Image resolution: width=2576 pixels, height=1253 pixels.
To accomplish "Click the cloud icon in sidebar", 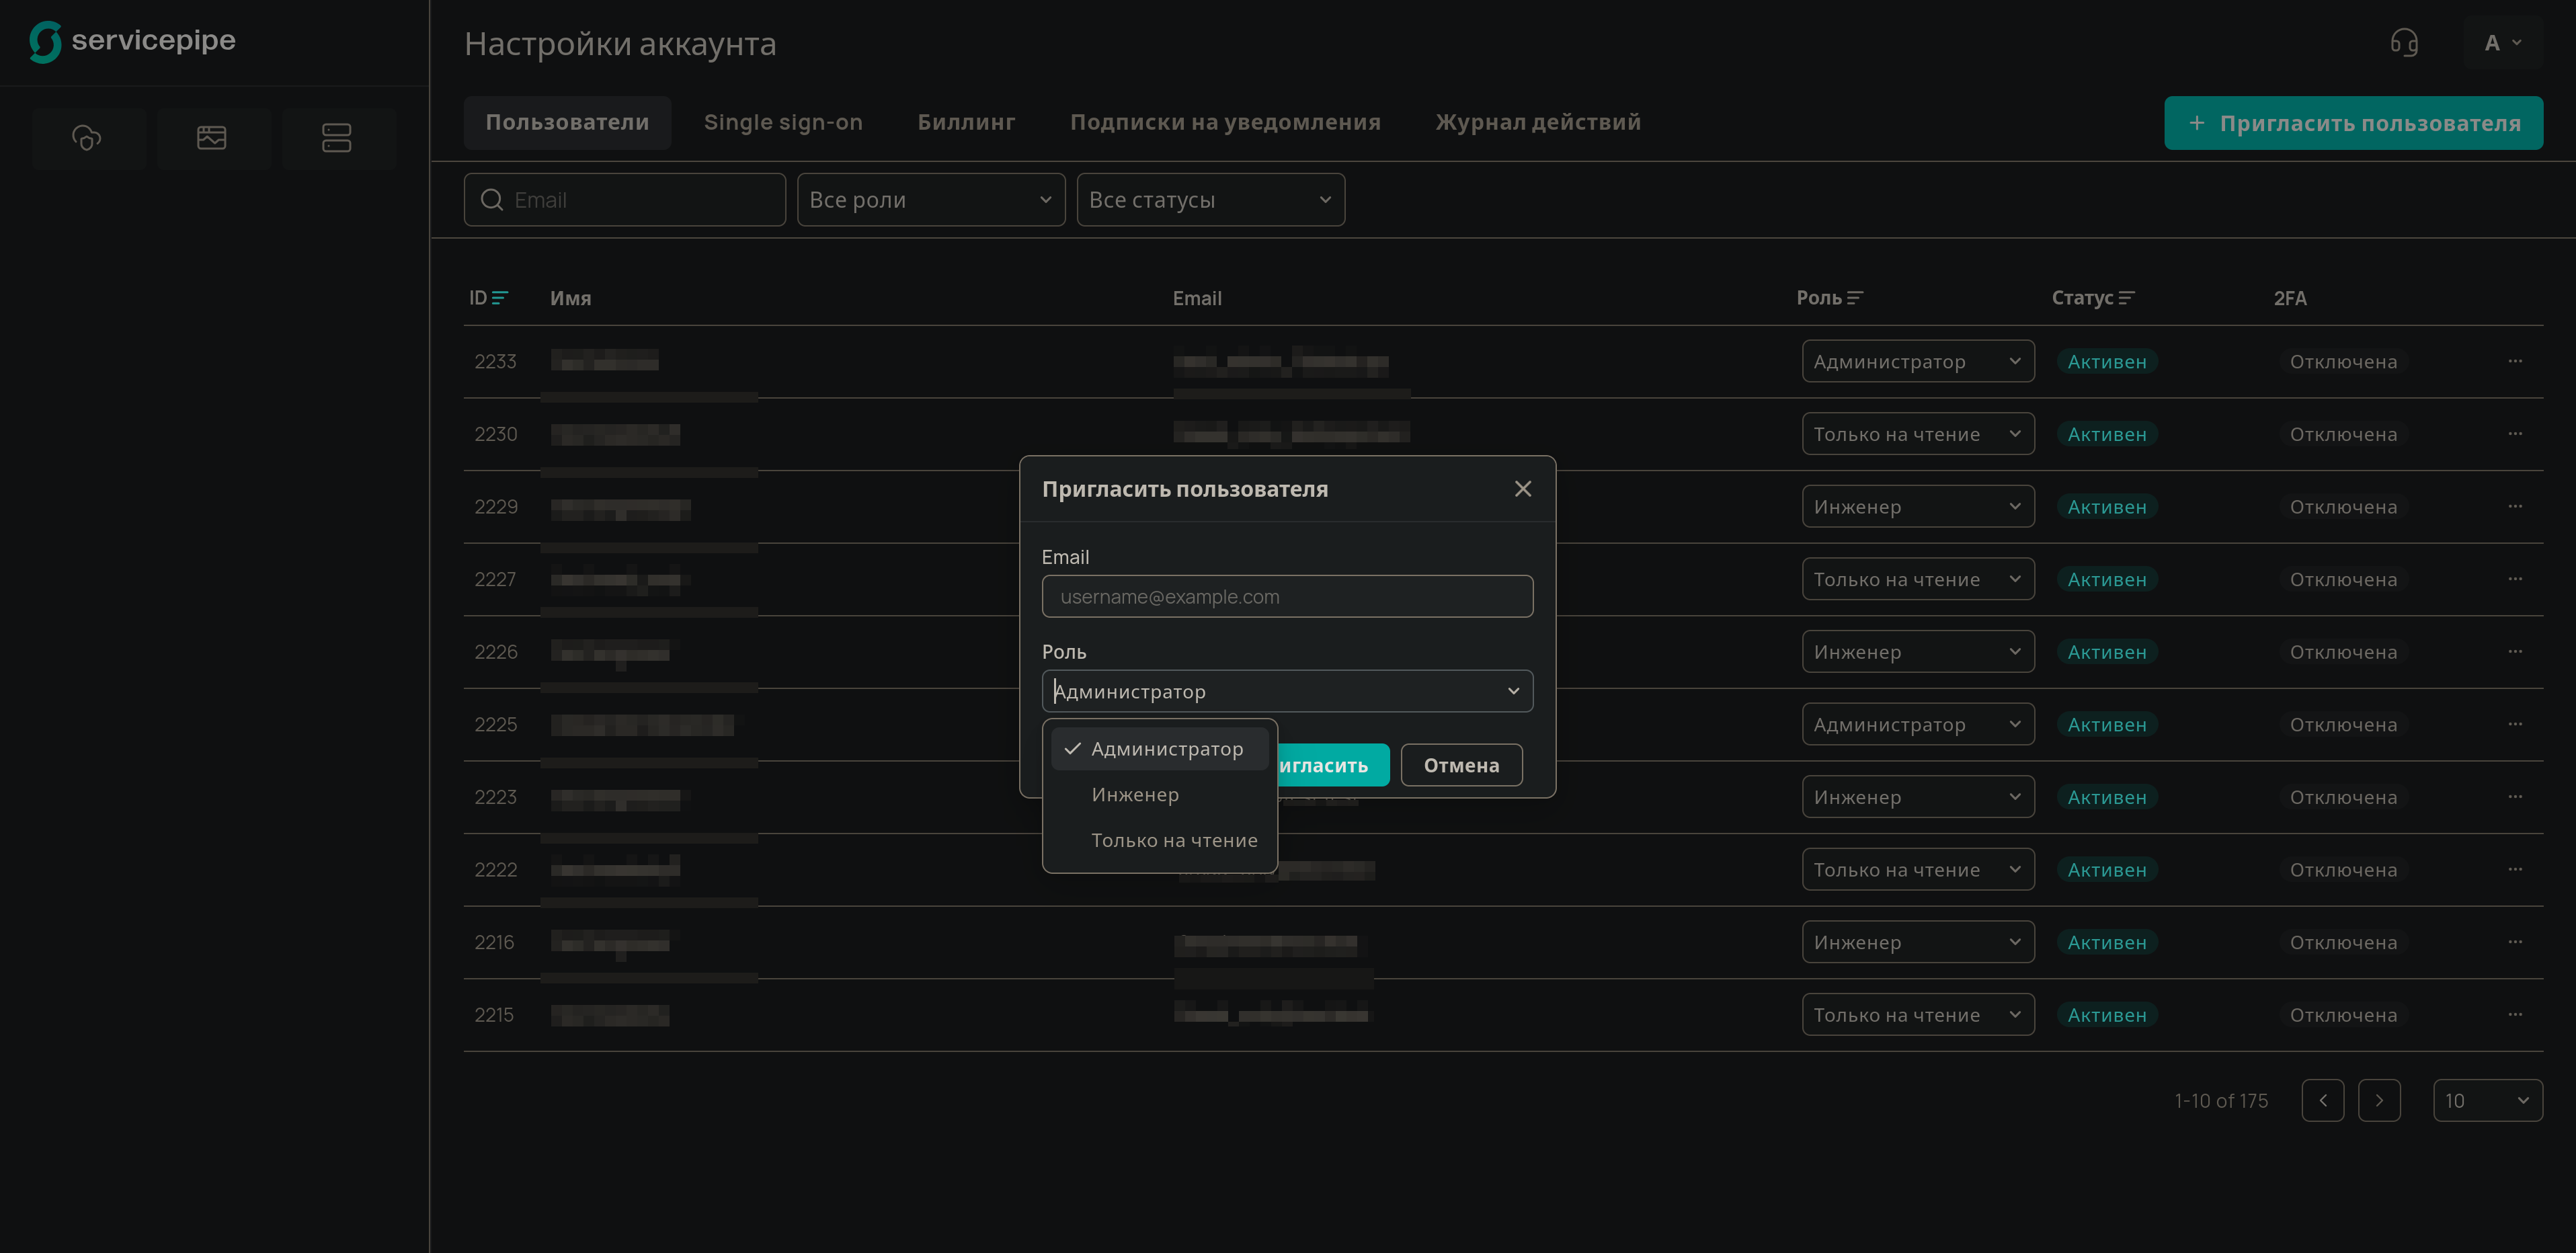I will point(87,137).
